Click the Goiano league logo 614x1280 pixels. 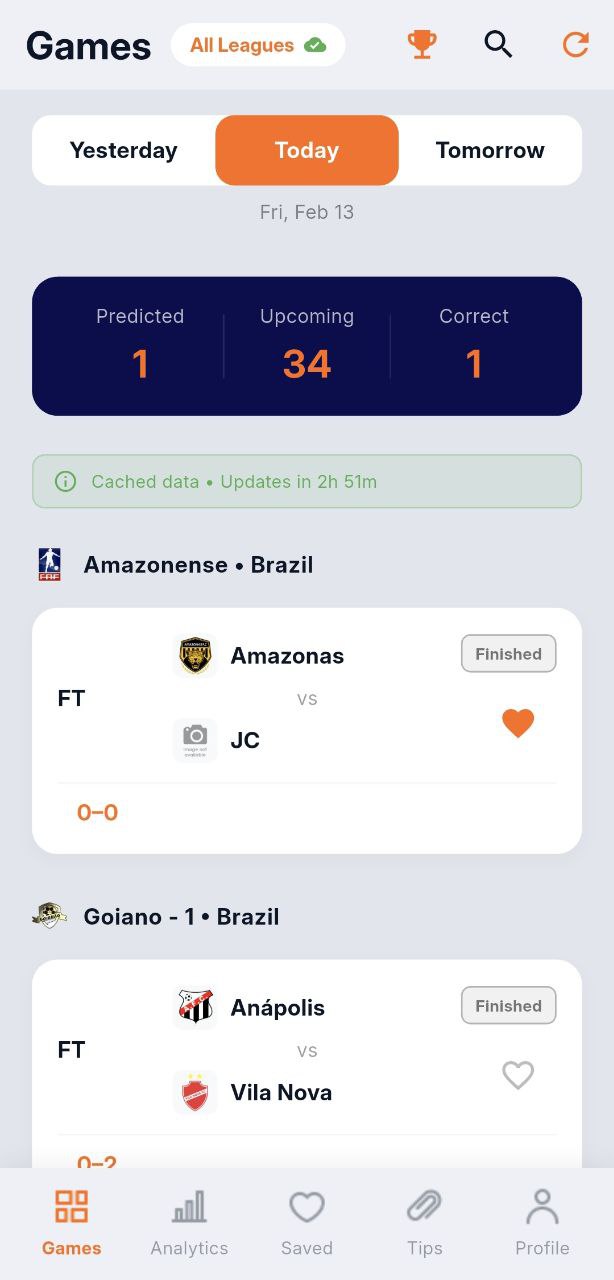49,916
